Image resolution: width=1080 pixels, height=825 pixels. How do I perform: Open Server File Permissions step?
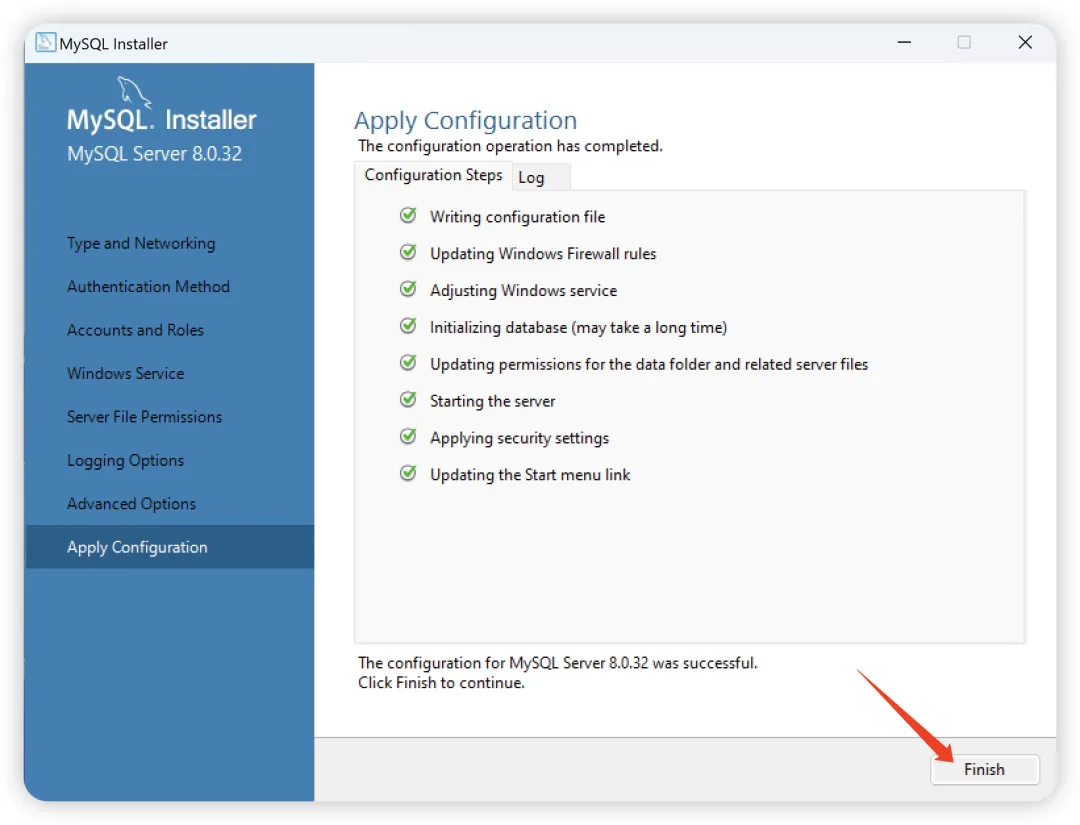[144, 417]
